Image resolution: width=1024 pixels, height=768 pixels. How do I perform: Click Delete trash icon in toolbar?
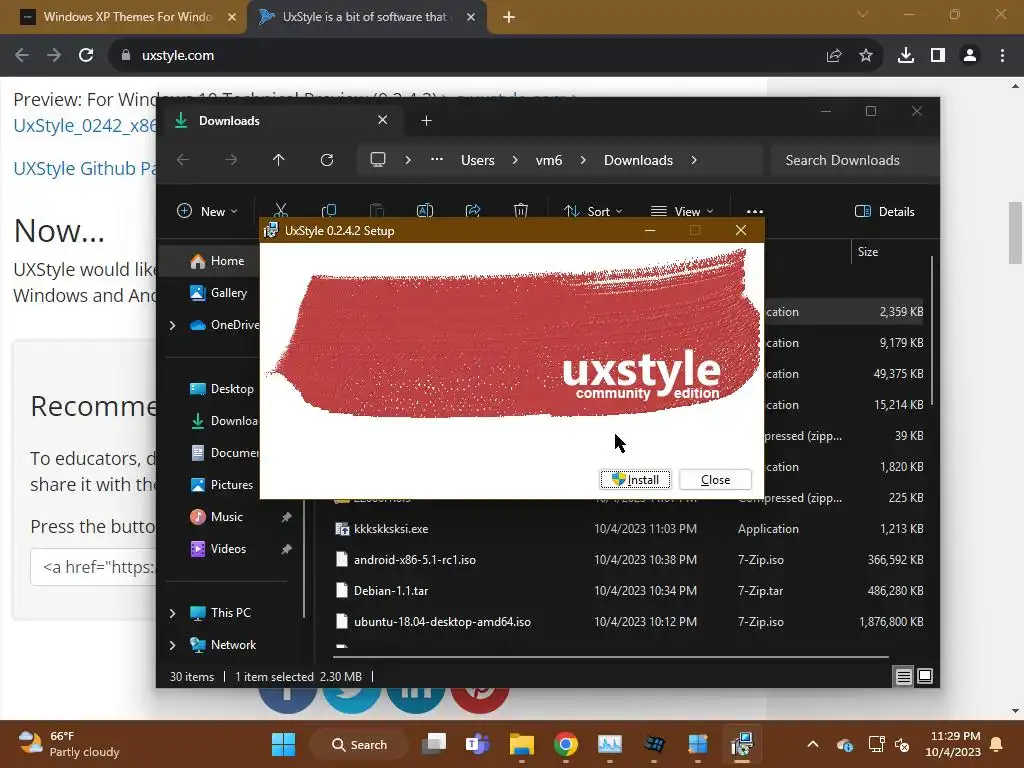(x=520, y=210)
